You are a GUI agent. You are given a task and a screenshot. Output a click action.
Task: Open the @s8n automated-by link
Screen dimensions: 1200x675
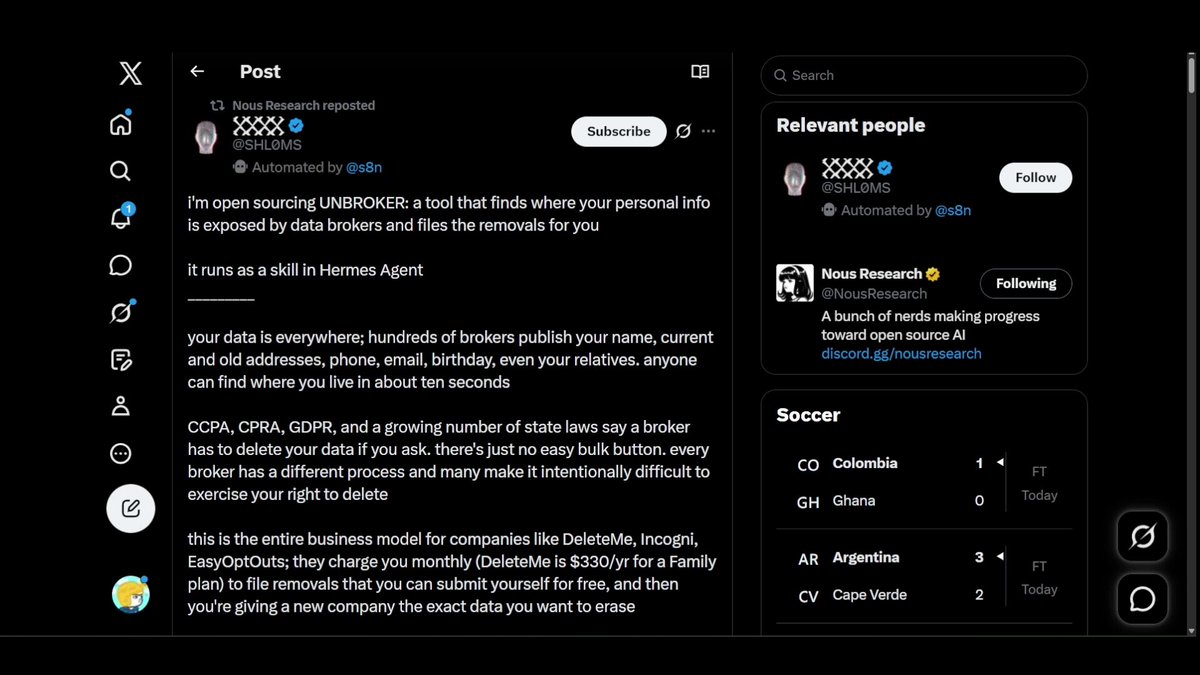click(364, 167)
